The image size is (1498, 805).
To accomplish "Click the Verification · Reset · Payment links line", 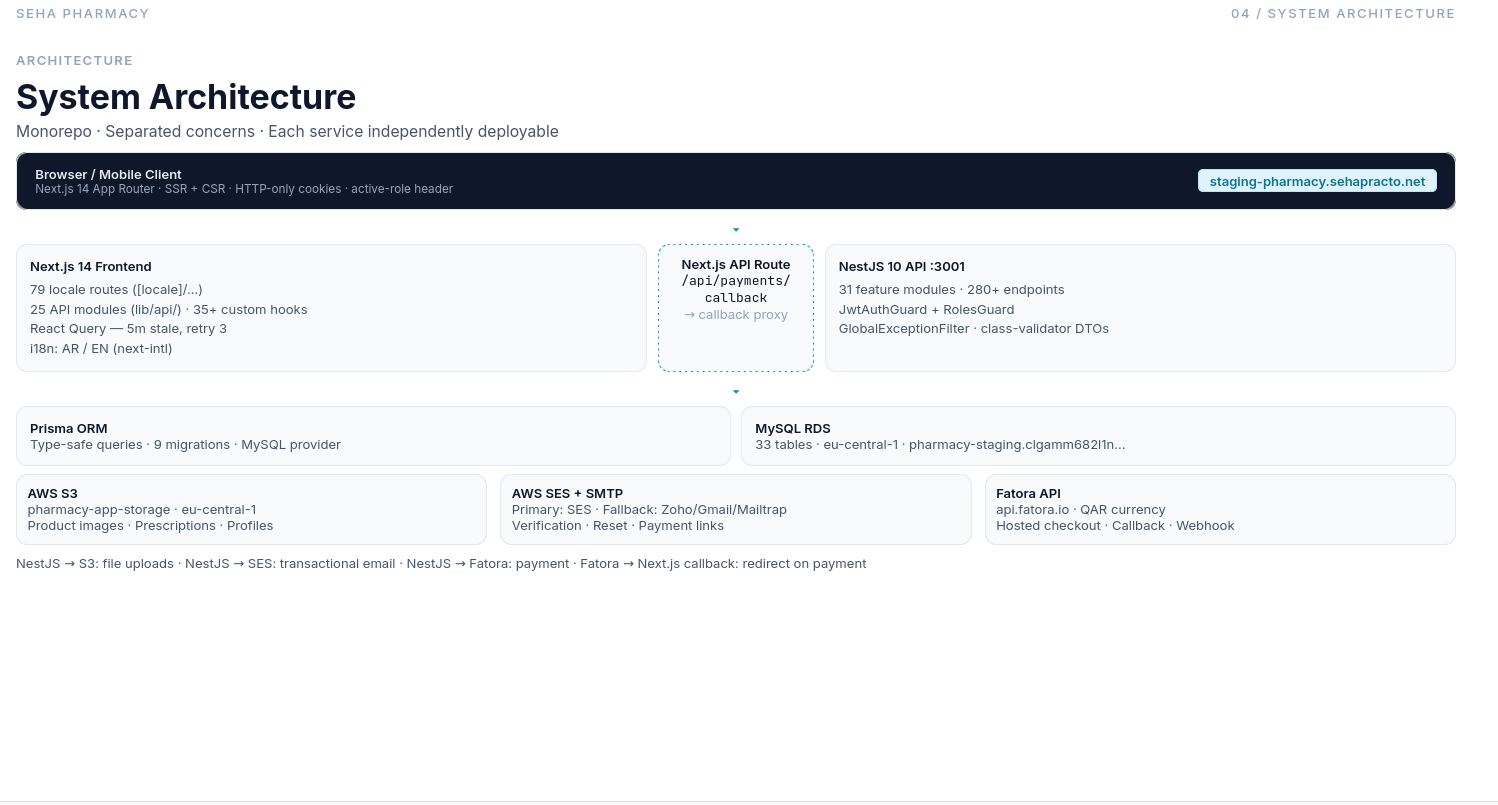I will coord(618,526).
